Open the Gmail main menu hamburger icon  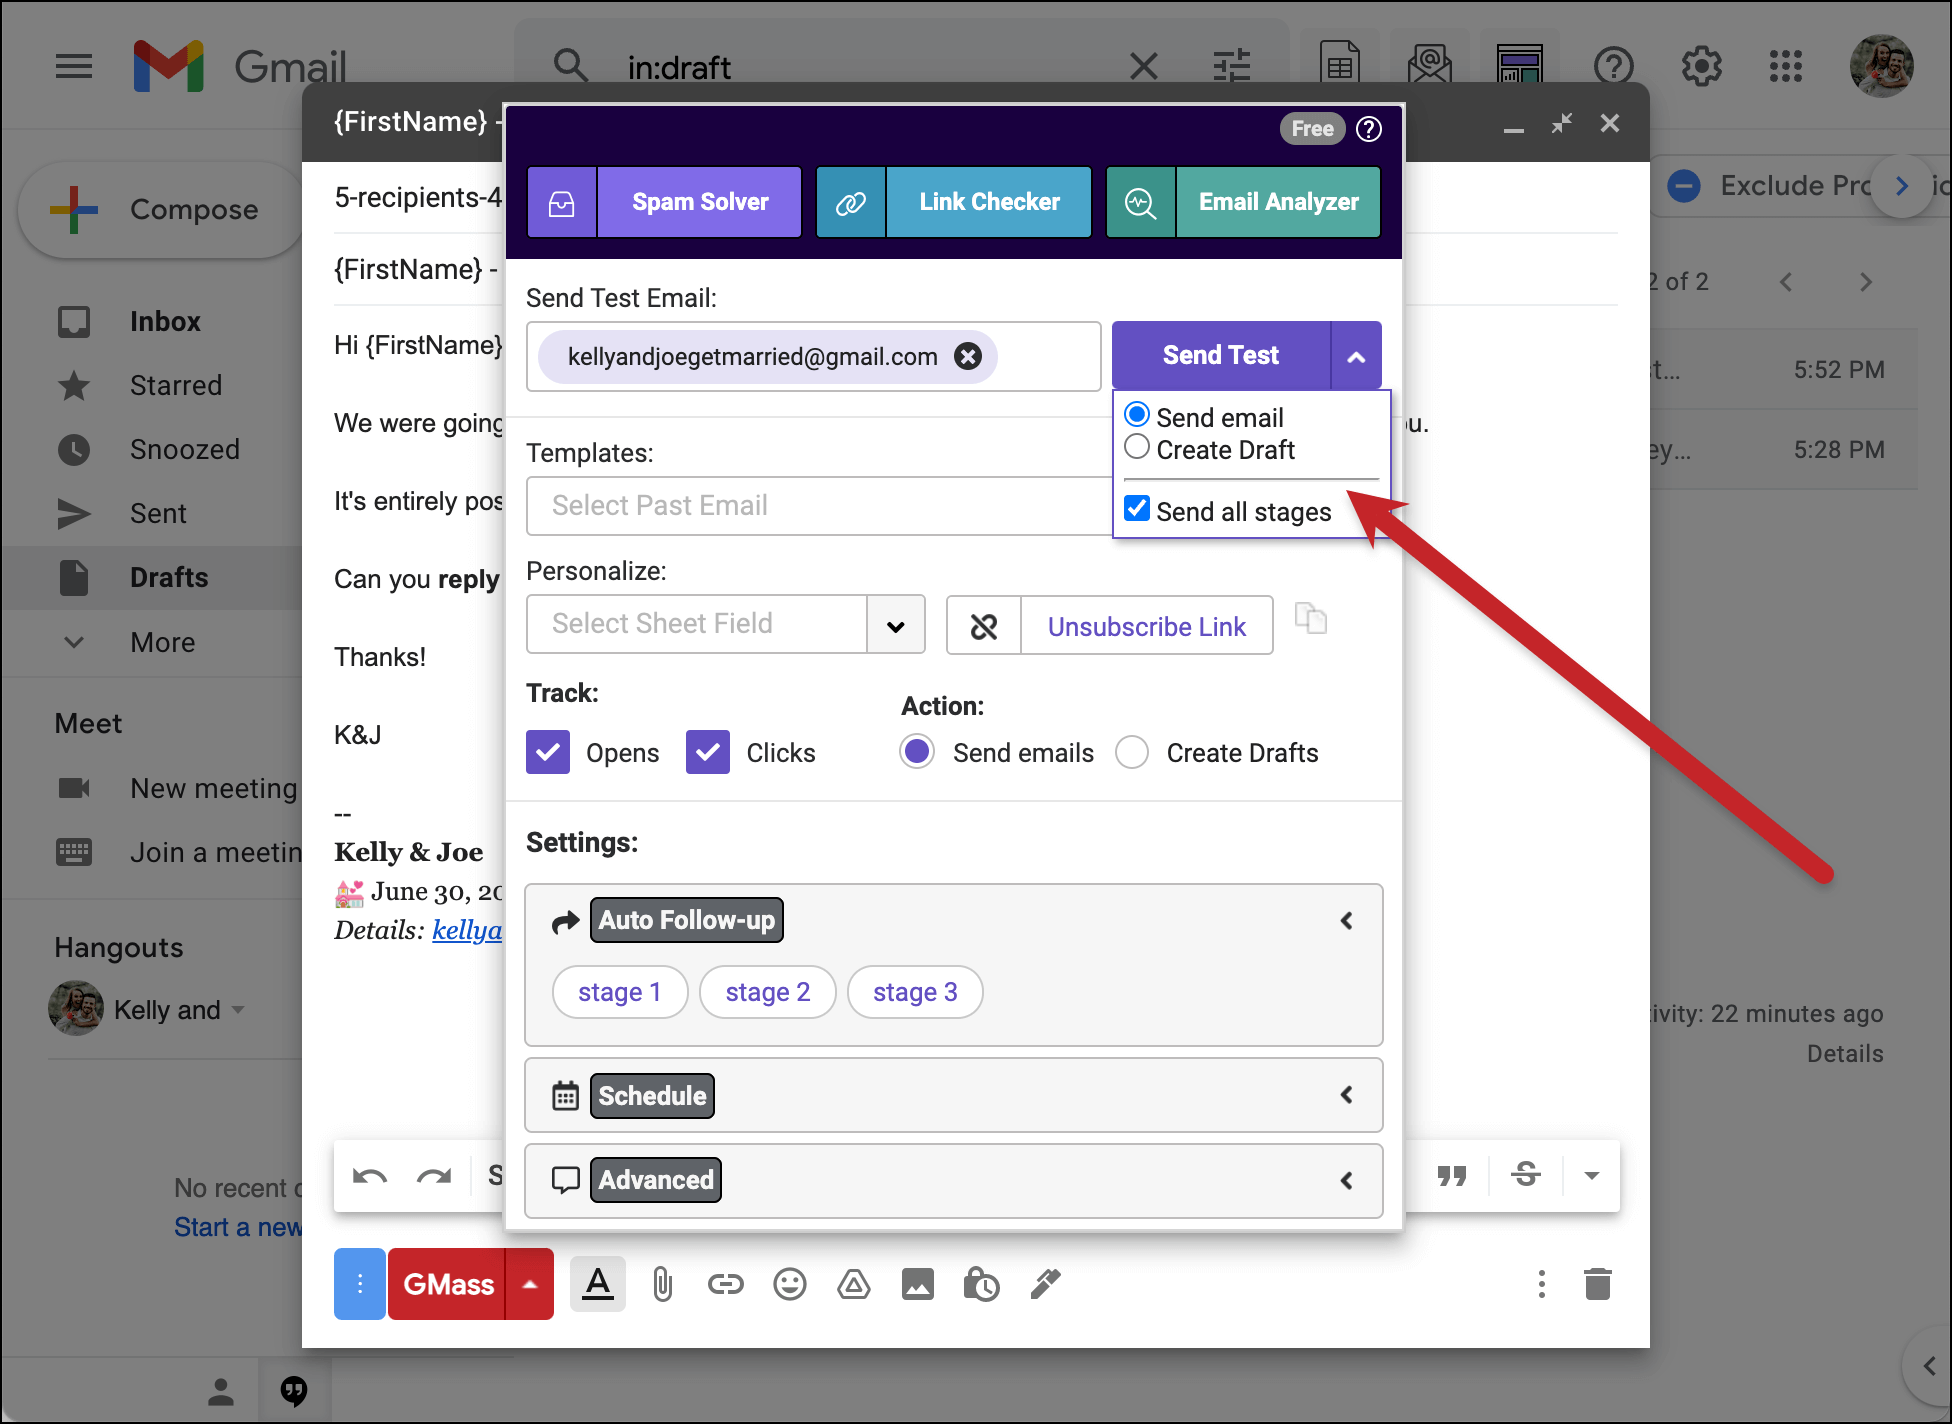coord(74,67)
